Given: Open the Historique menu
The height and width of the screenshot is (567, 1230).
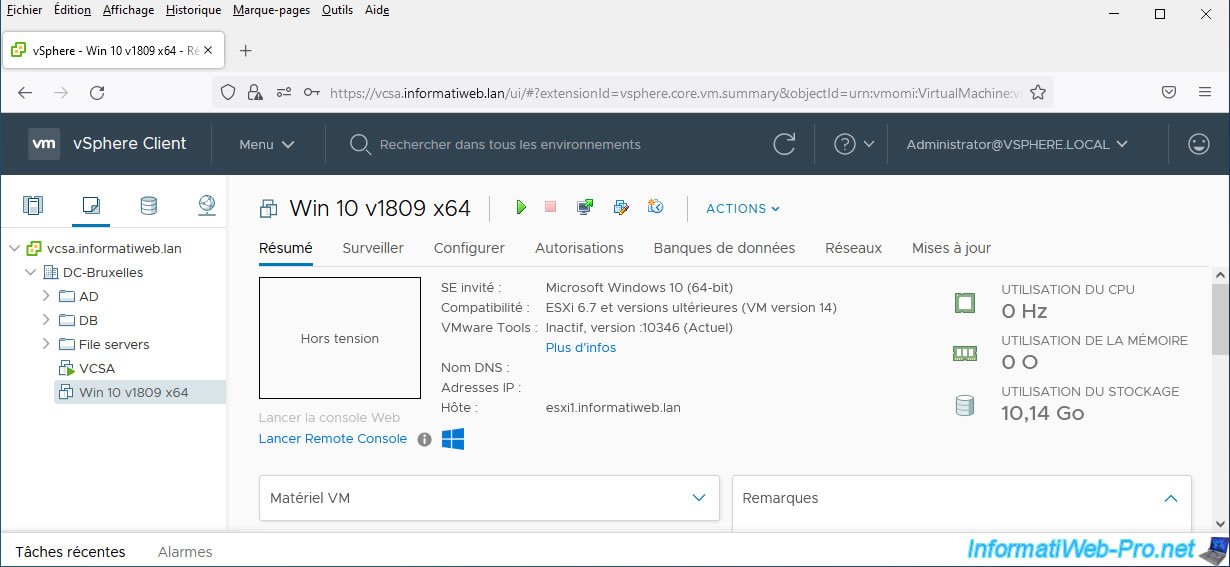Looking at the screenshot, I should point(193,10).
